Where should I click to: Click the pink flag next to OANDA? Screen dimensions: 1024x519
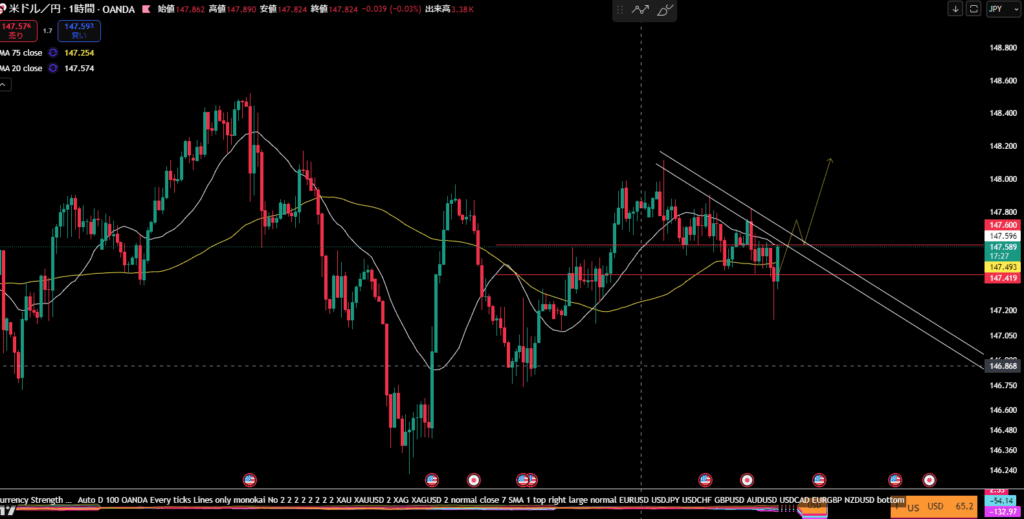tap(146, 9)
